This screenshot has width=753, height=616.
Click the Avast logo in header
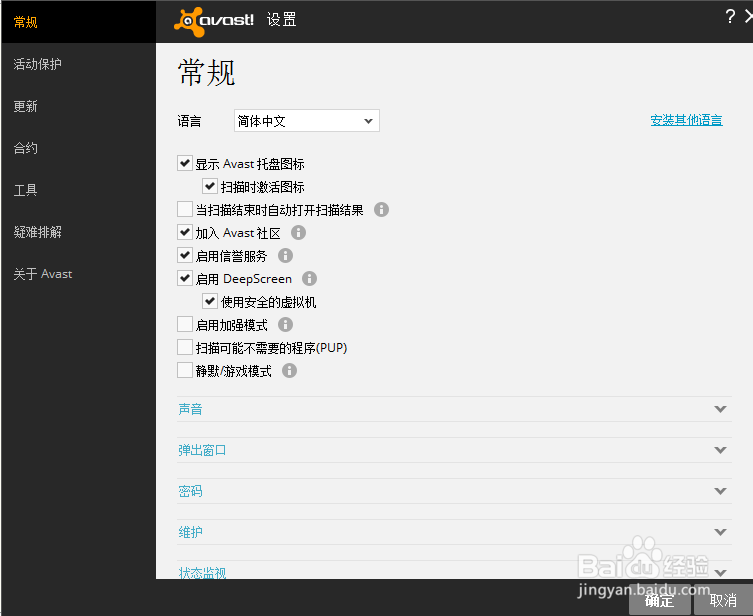click(214, 22)
